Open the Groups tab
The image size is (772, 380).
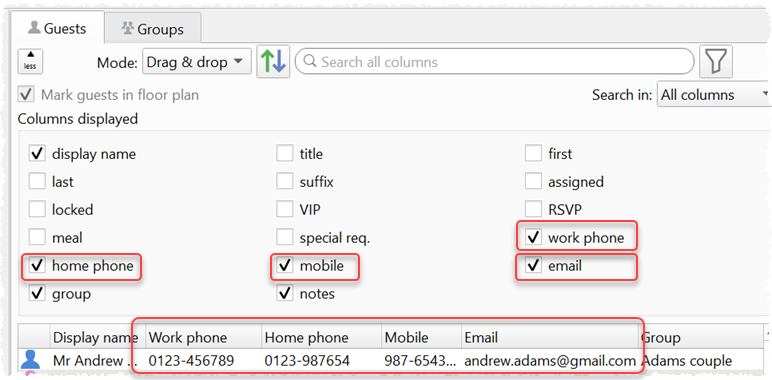[x=153, y=30]
